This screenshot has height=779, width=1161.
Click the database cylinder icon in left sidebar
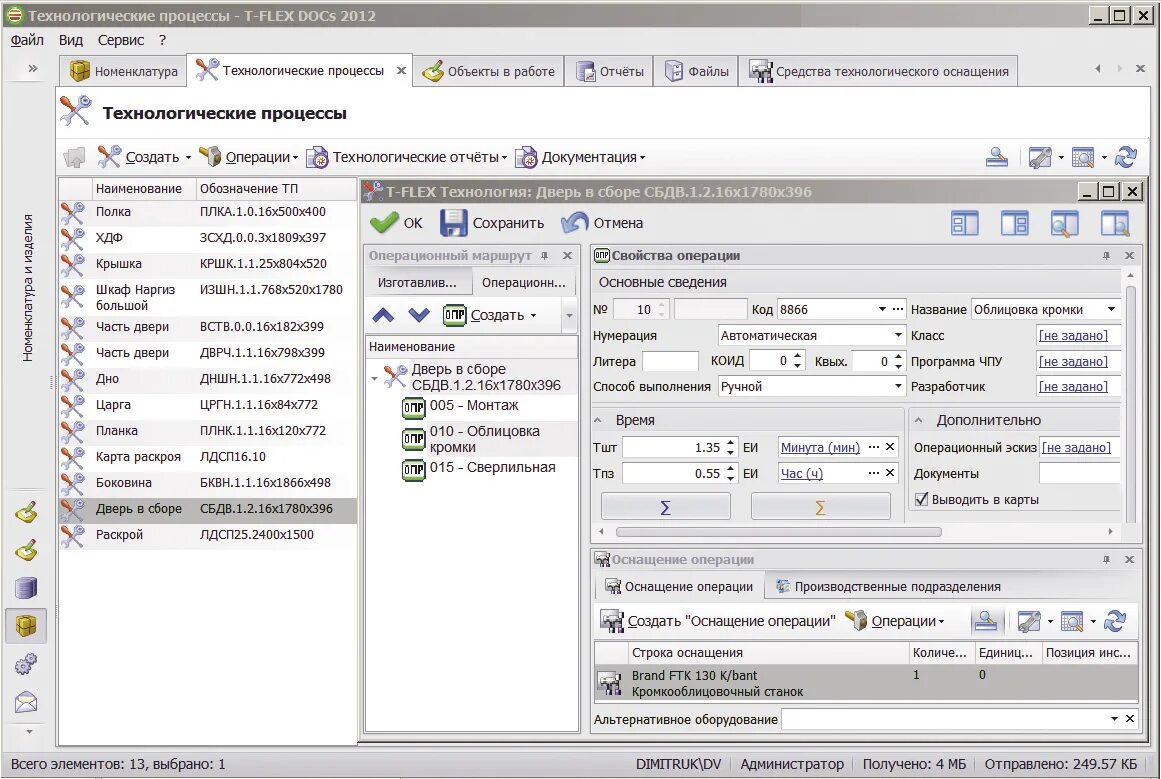pyautogui.click(x=26, y=588)
